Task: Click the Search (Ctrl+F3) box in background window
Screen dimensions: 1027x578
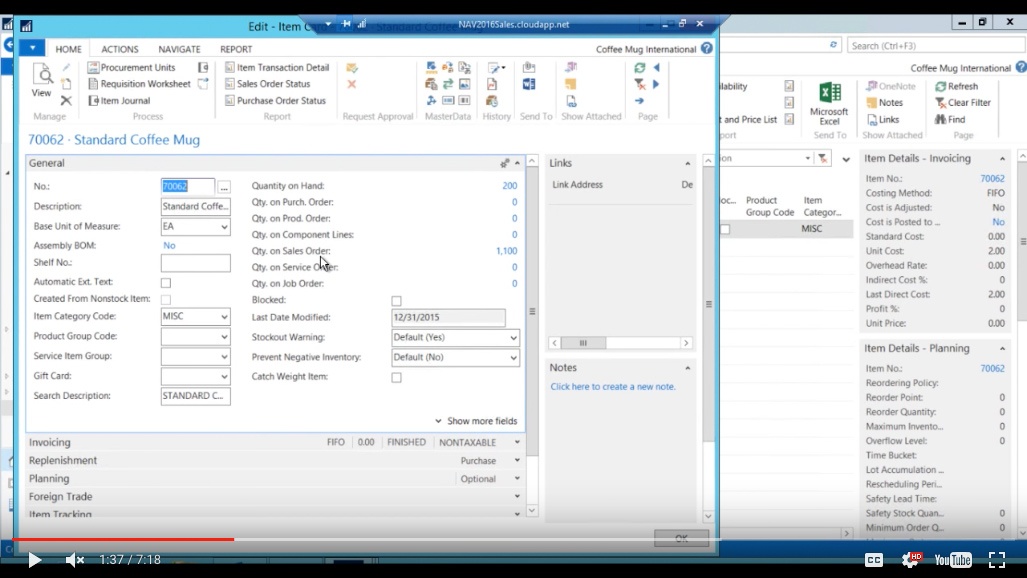Action: point(936,46)
